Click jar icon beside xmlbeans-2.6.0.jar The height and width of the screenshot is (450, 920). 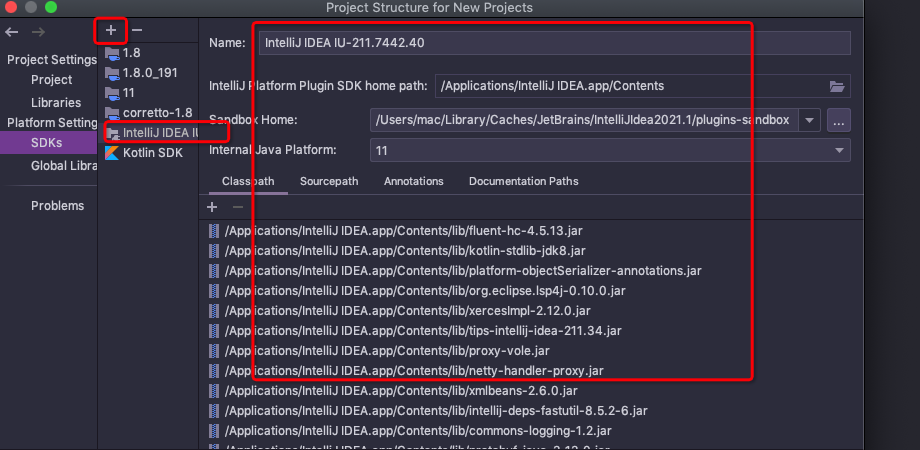click(x=213, y=390)
